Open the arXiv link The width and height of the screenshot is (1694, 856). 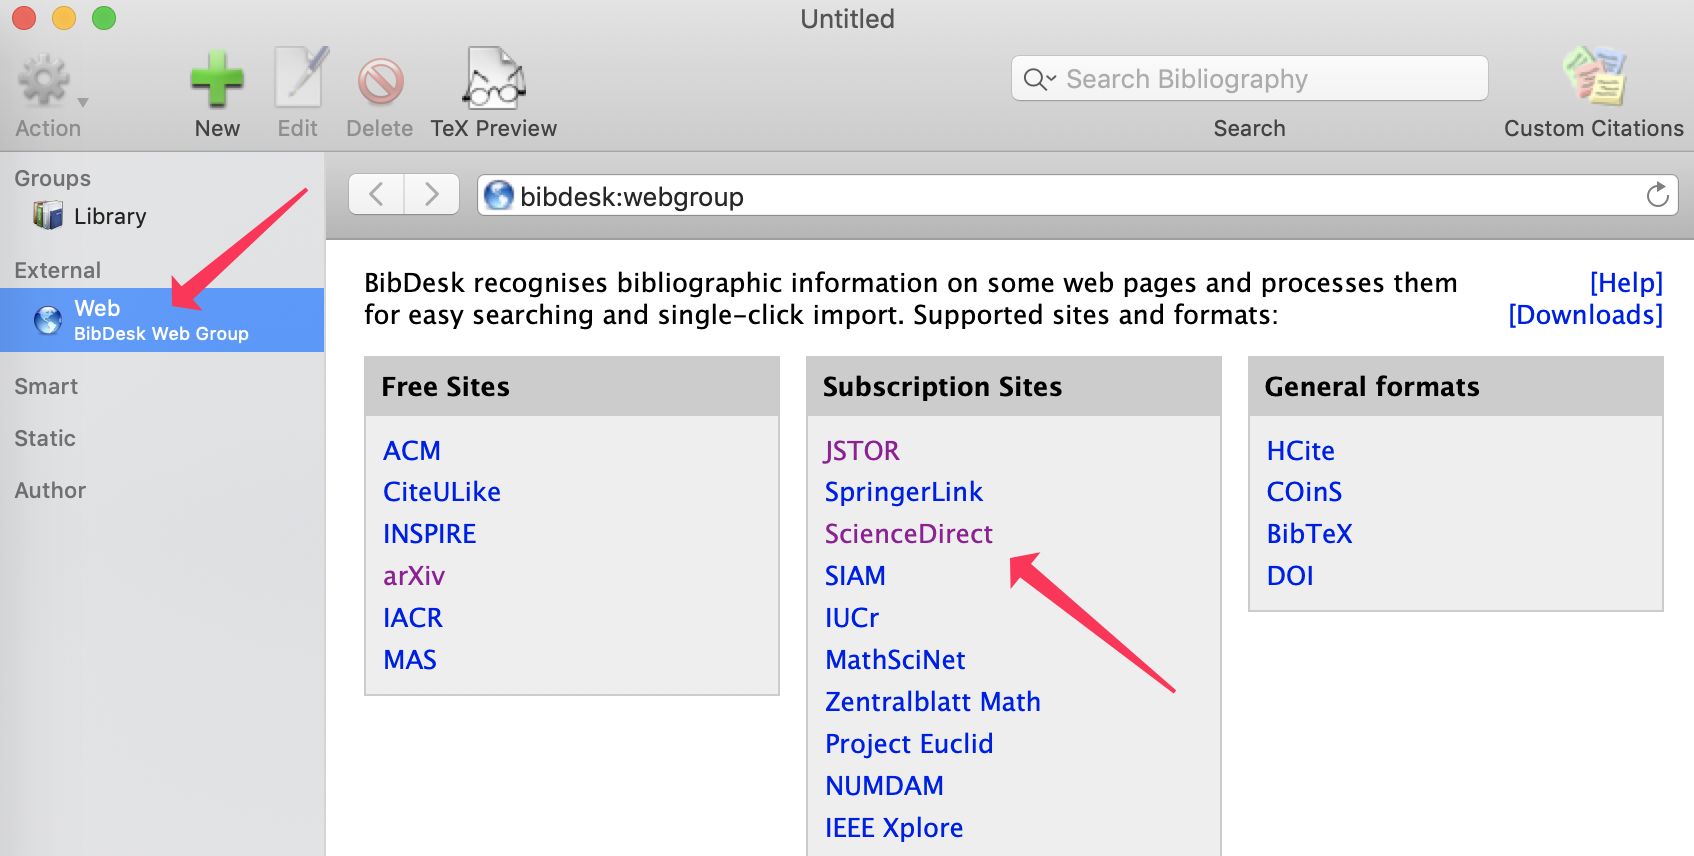(x=414, y=576)
